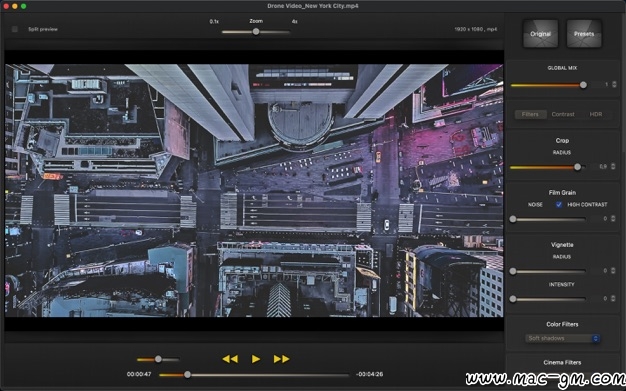The image size is (626, 391).
Task: Switch to the HDR tab
Action: [596, 114]
